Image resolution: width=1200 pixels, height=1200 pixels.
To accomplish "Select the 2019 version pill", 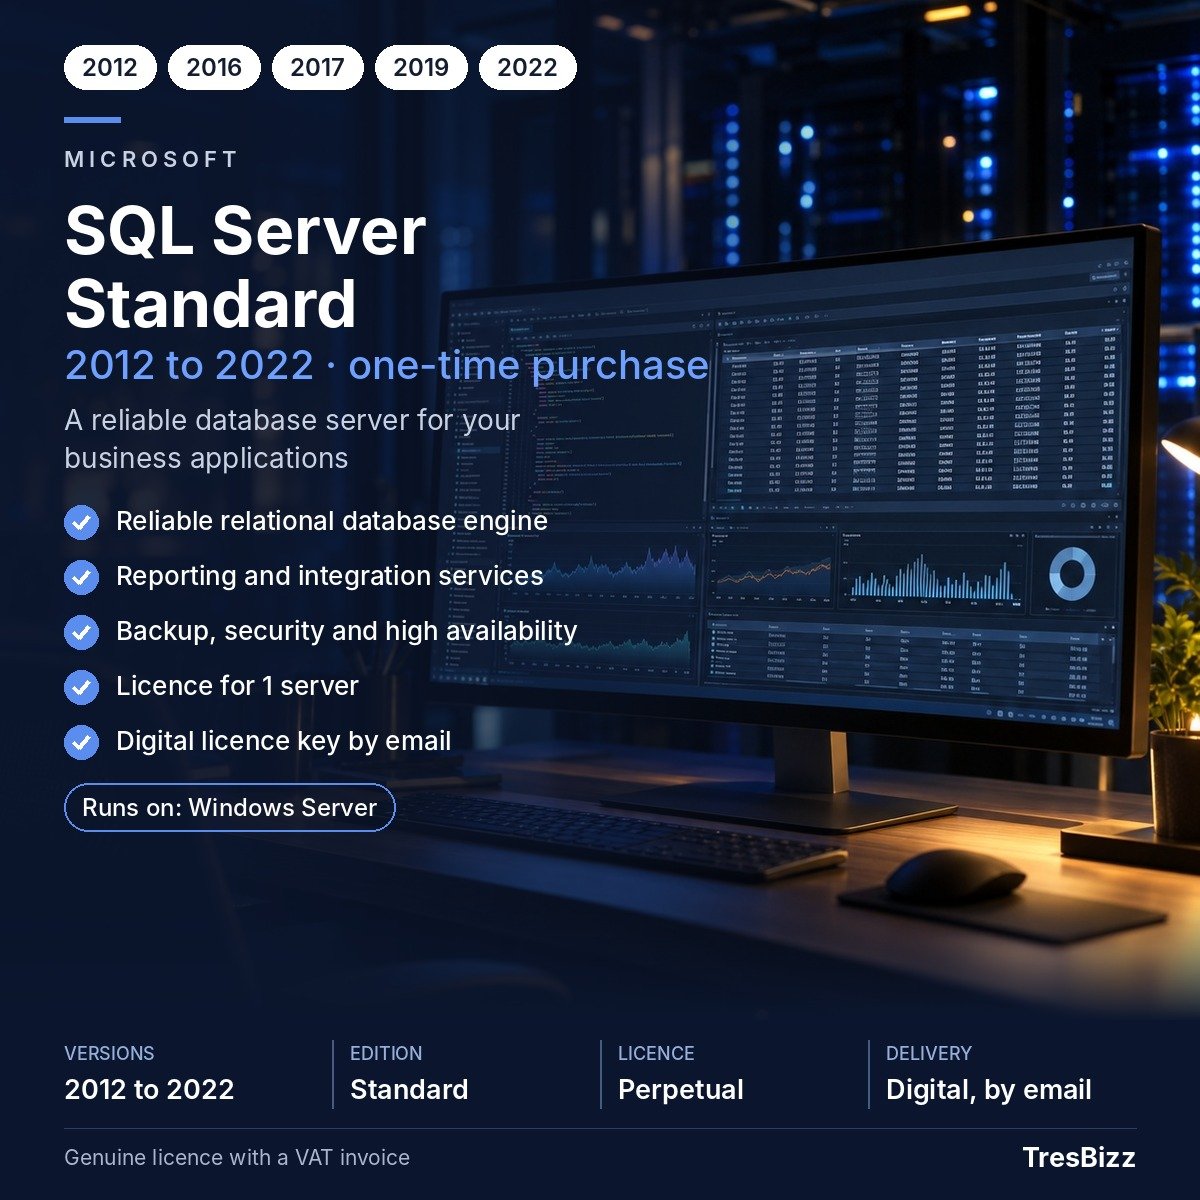I will pos(421,67).
